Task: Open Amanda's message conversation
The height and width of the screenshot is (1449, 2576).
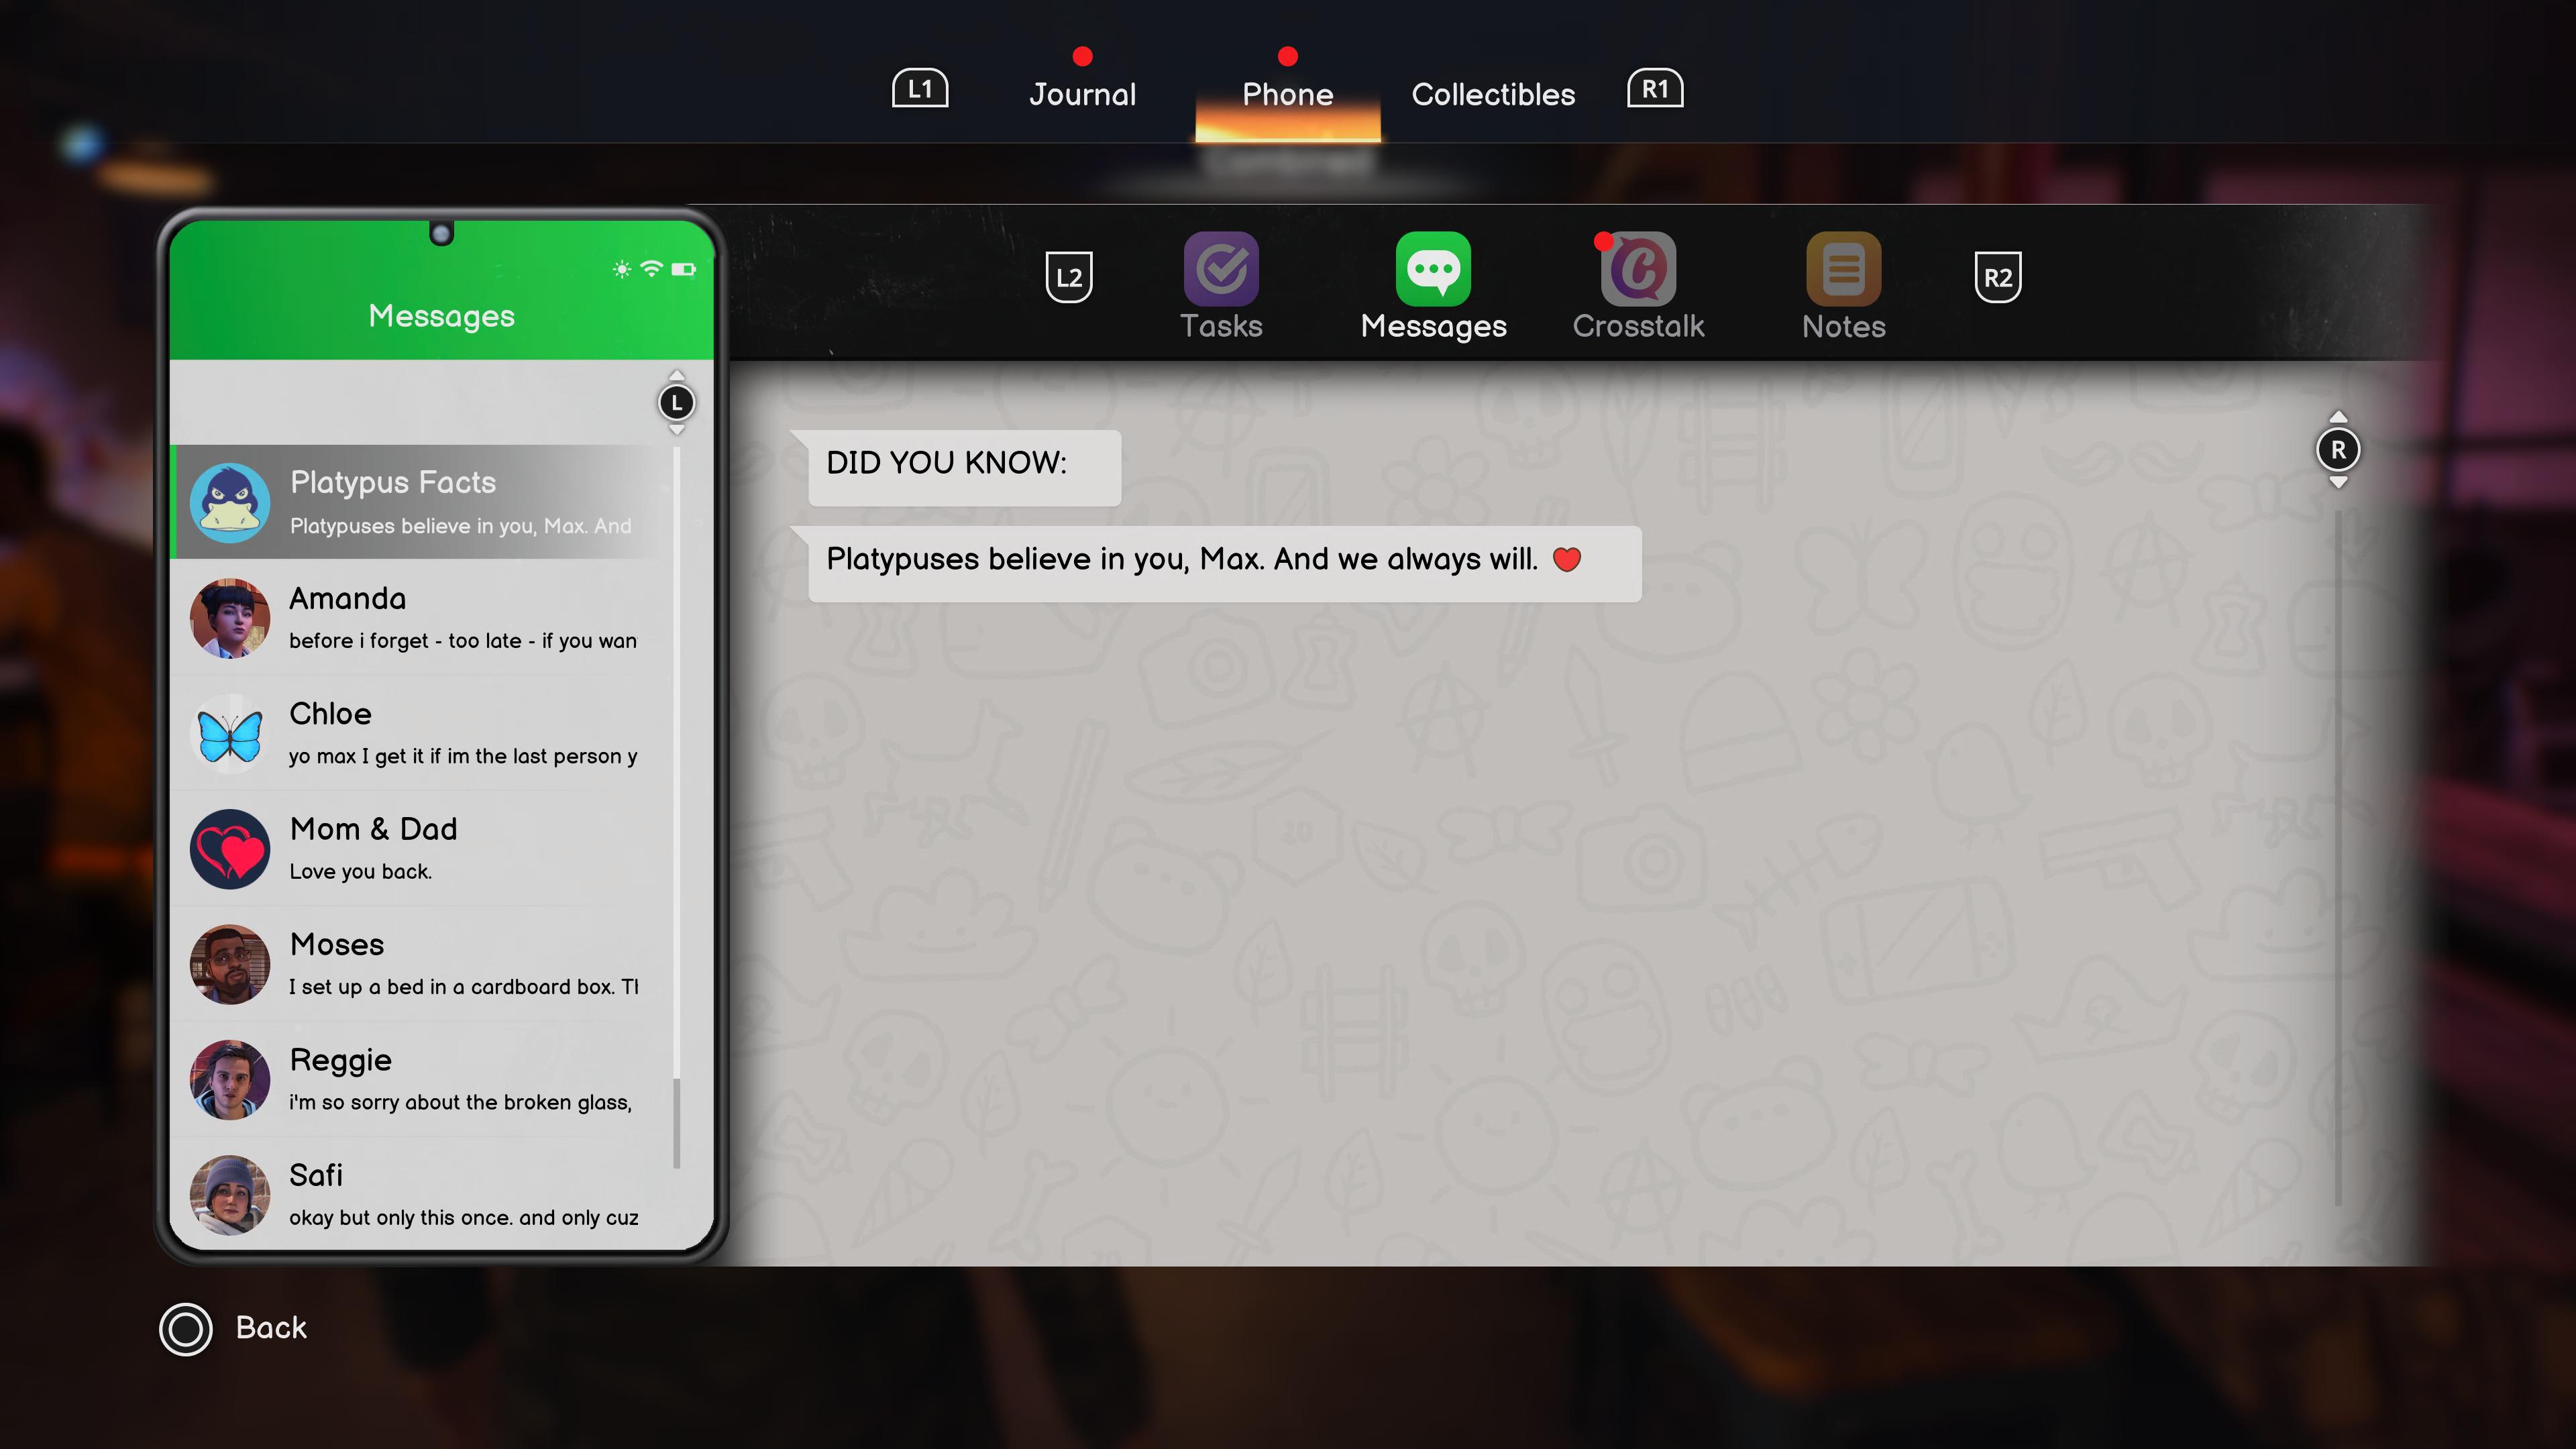Action: click(440, 618)
